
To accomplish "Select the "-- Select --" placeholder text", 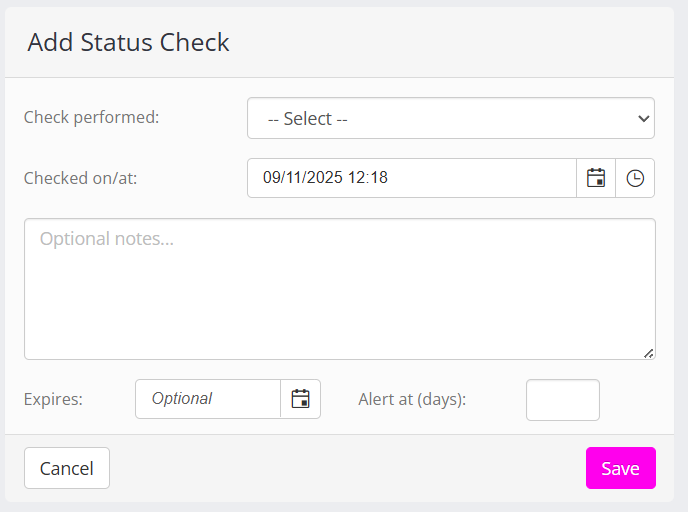I will point(307,119).
